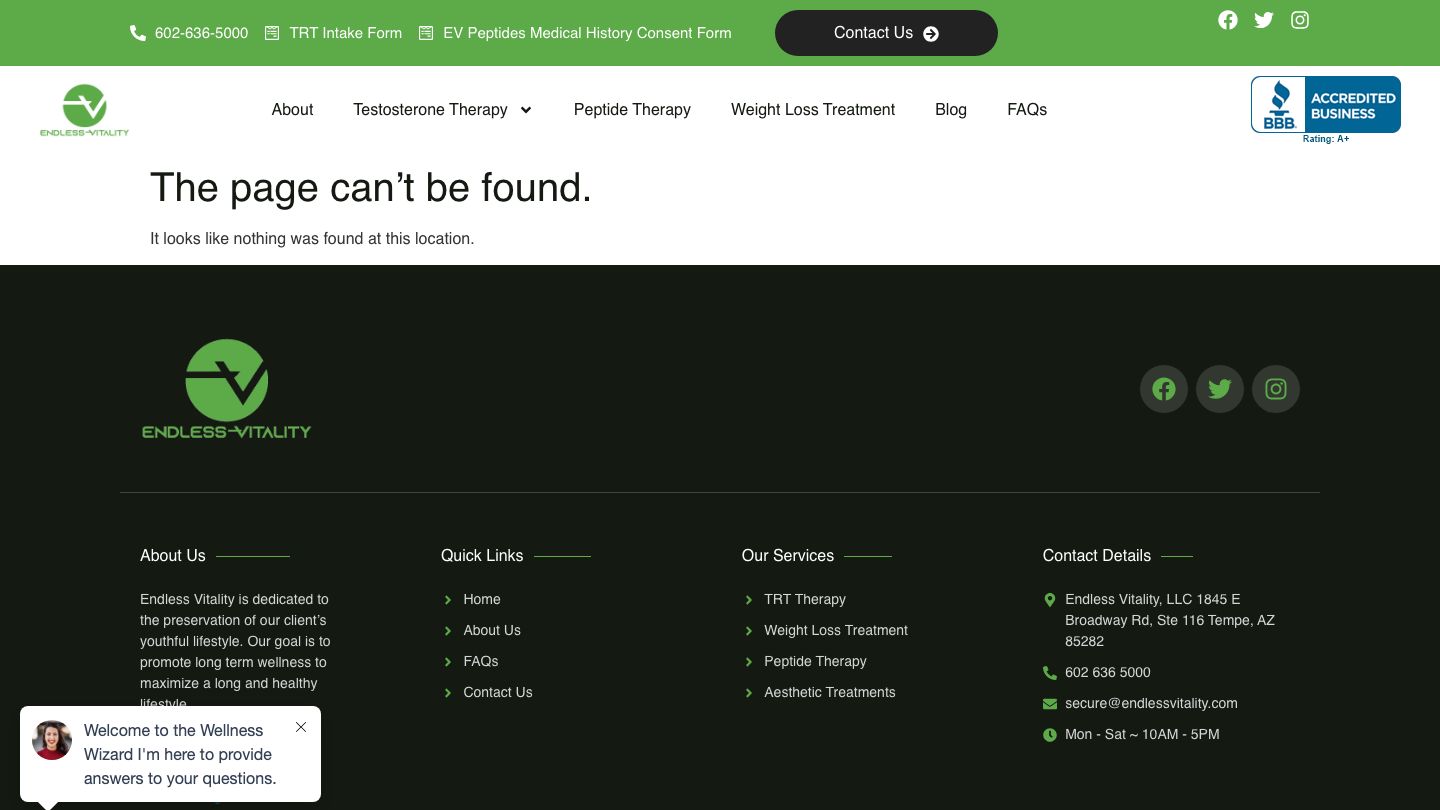Image resolution: width=1440 pixels, height=810 pixels.
Task: Open EV Peptides Medical History Consent Form
Action: click(586, 33)
